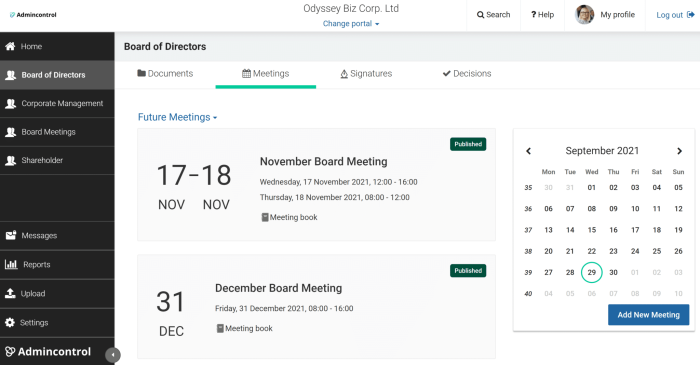Screen dimensions: 700x365
Task: Open Meeting book for November Board Meeting
Action: coord(289,217)
